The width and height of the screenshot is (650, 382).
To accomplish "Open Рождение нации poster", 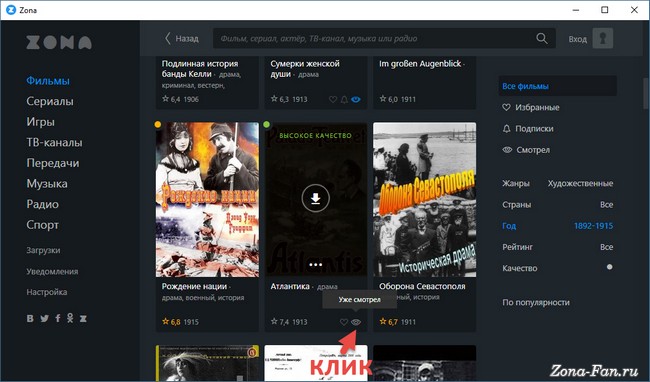I will coord(207,199).
